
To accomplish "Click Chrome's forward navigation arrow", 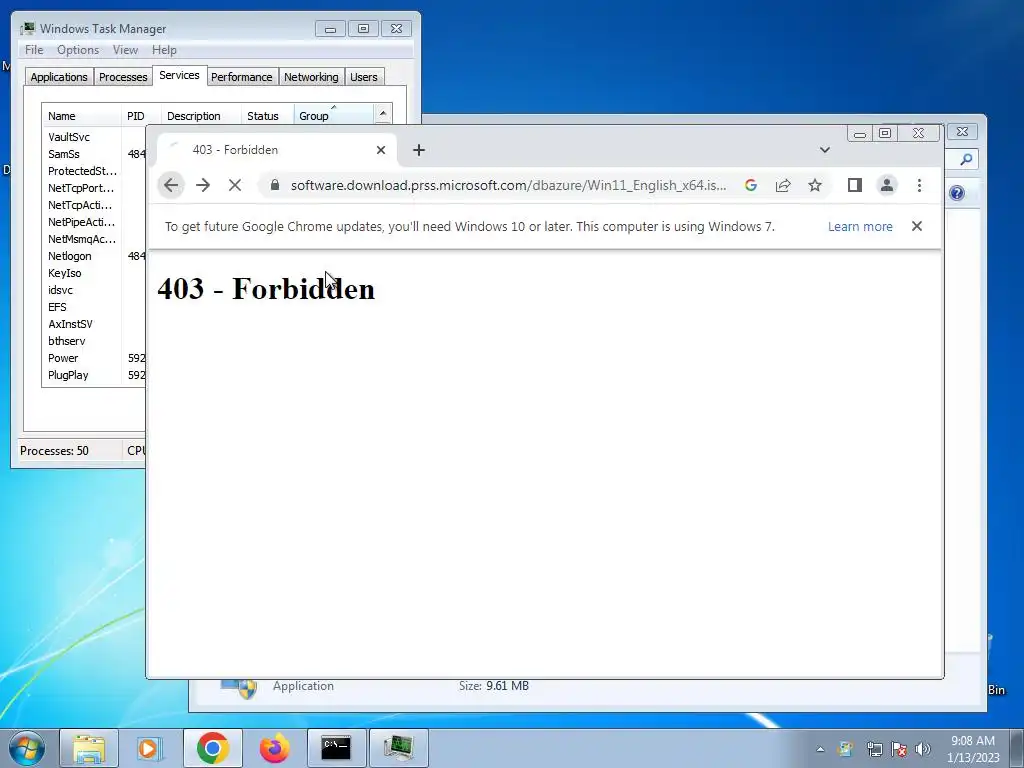I will pyautogui.click(x=203, y=185).
